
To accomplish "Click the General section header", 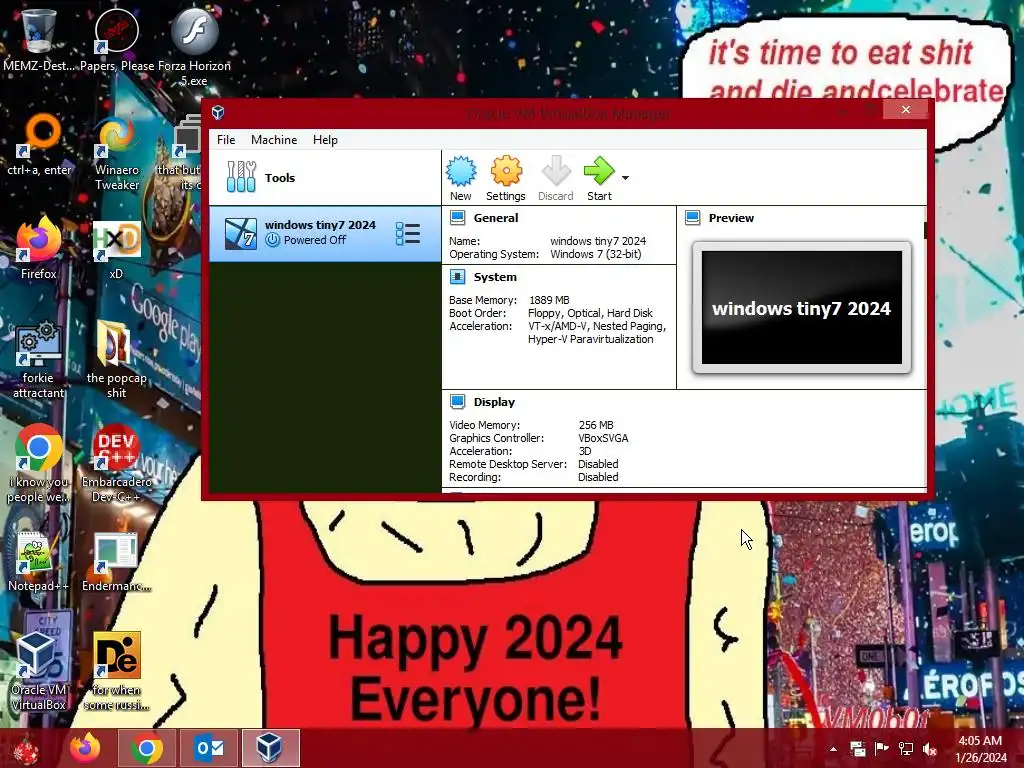I will pyautogui.click(x=495, y=218).
